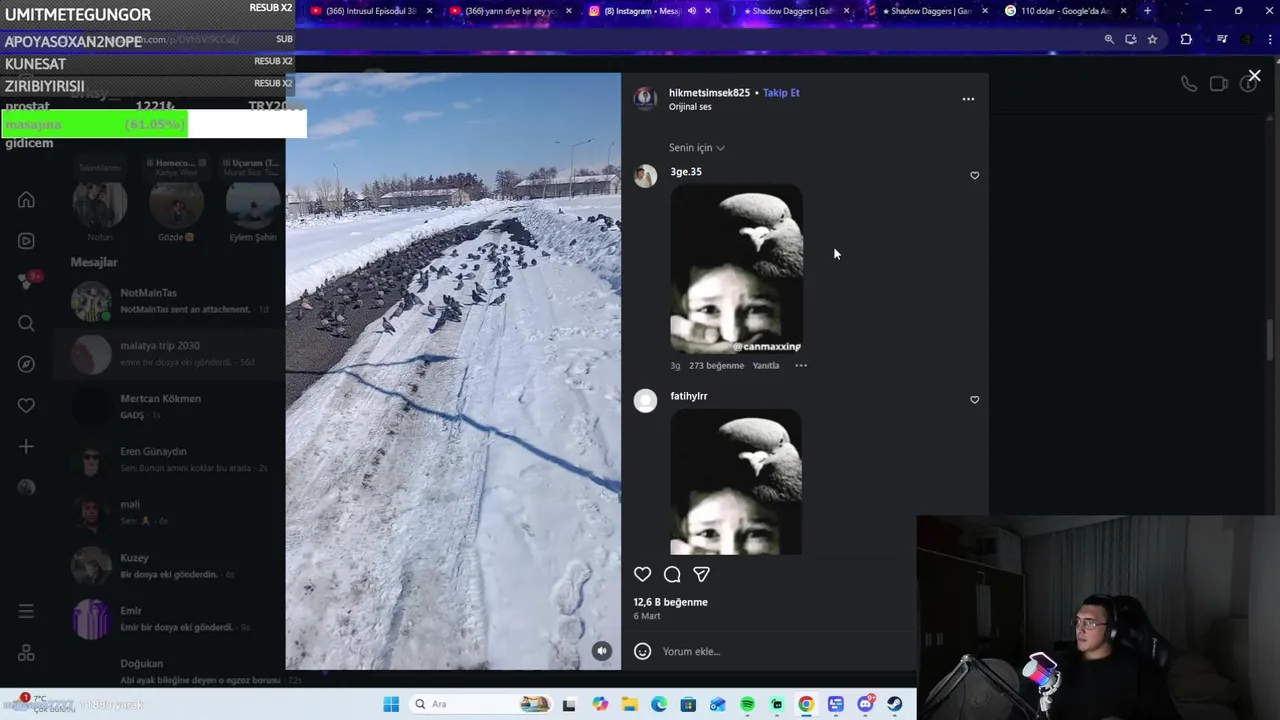The image size is (1280, 720).
Task: Open more options on 3ge.35 comment
Action: click(801, 366)
